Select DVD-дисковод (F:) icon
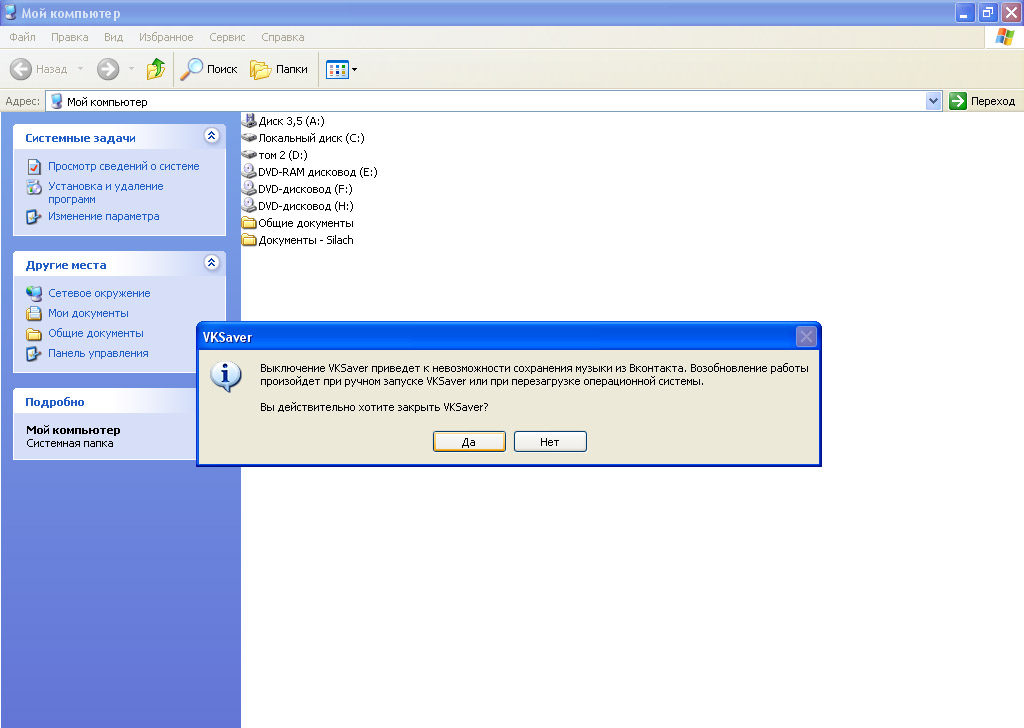 coord(249,188)
